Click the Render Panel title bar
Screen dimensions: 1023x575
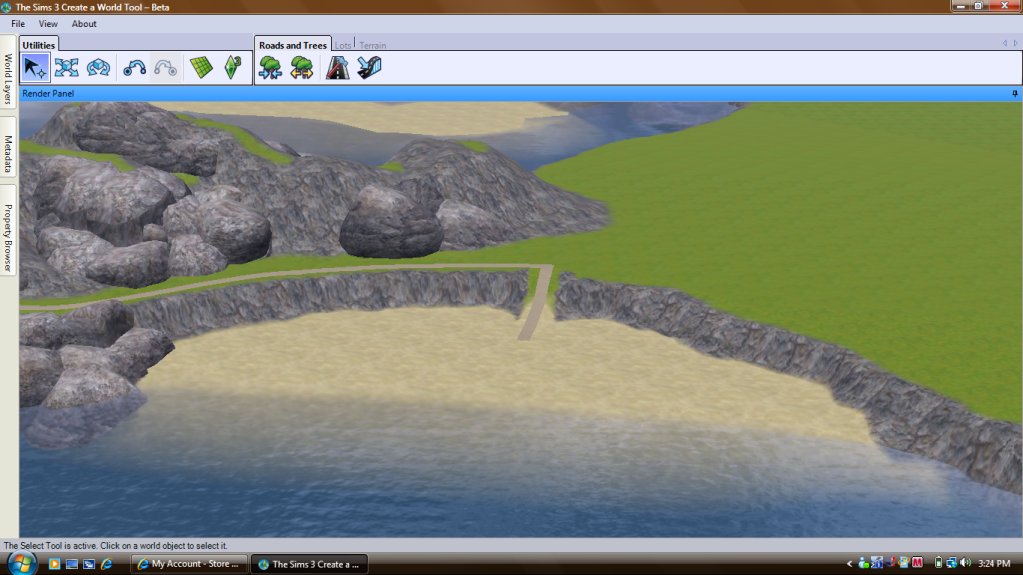coord(520,93)
